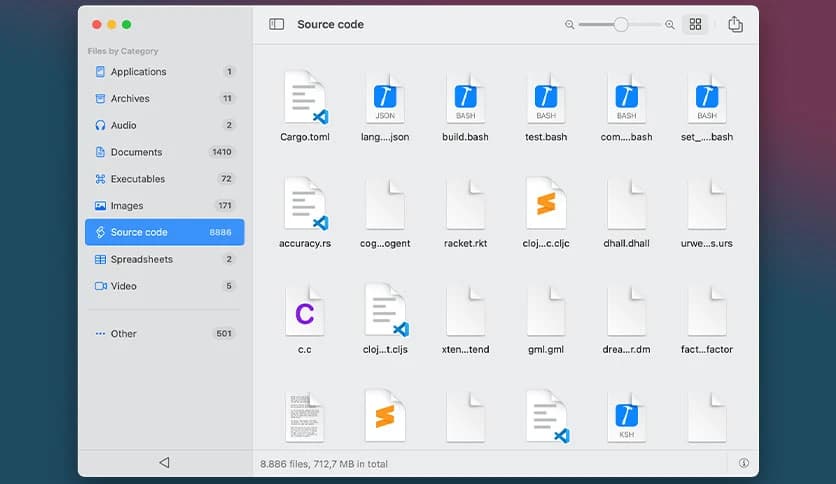
Task: Click the '8.886 files, 712,7 MB in total' status
Action: (x=324, y=464)
